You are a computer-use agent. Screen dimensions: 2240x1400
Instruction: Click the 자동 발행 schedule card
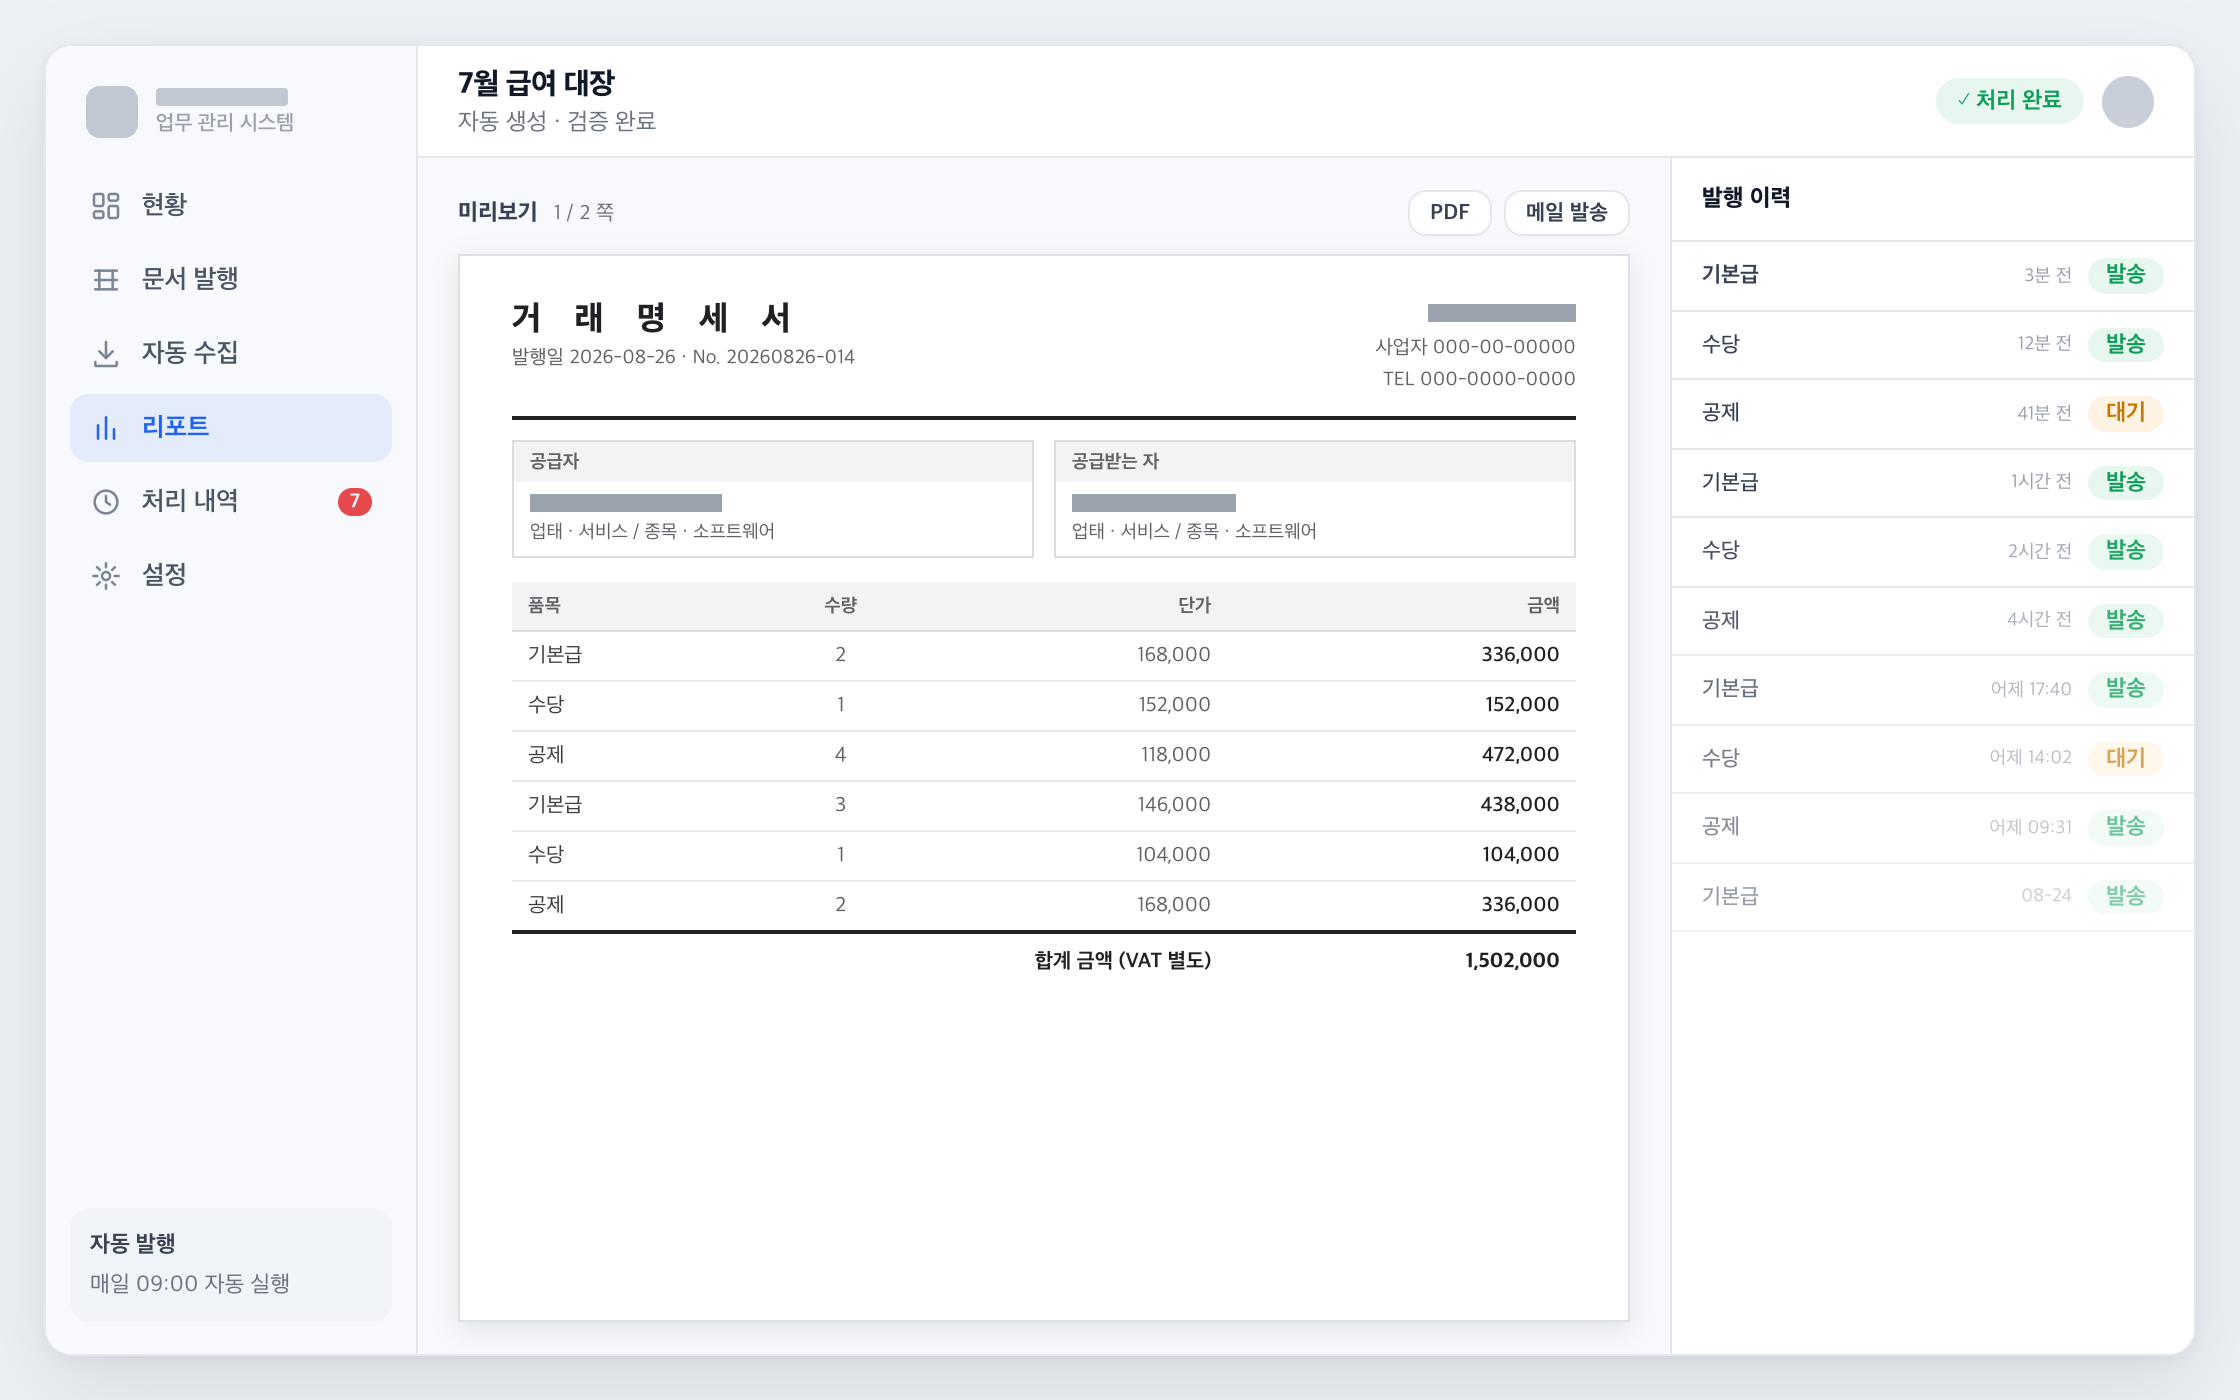[231, 1264]
